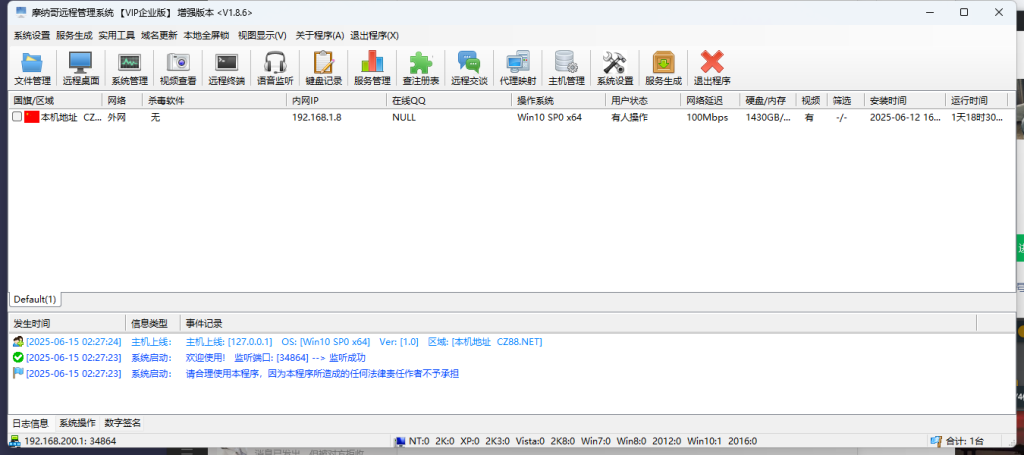Select the 192.168.1.8 IP cell
This screenshot has width=1024, height=455.
tap(317, 118)
